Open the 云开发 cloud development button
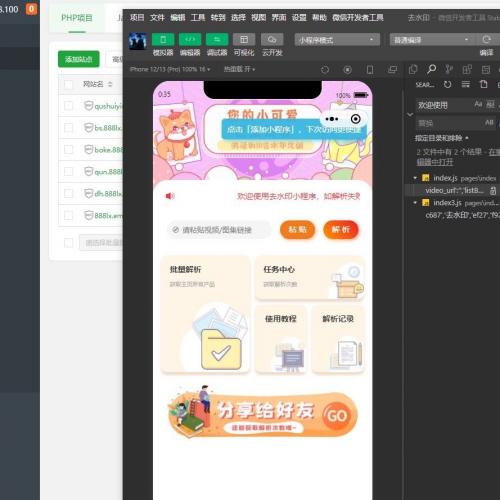The height and width of the screenshot is (500, 500). click(x=272, y=40)
